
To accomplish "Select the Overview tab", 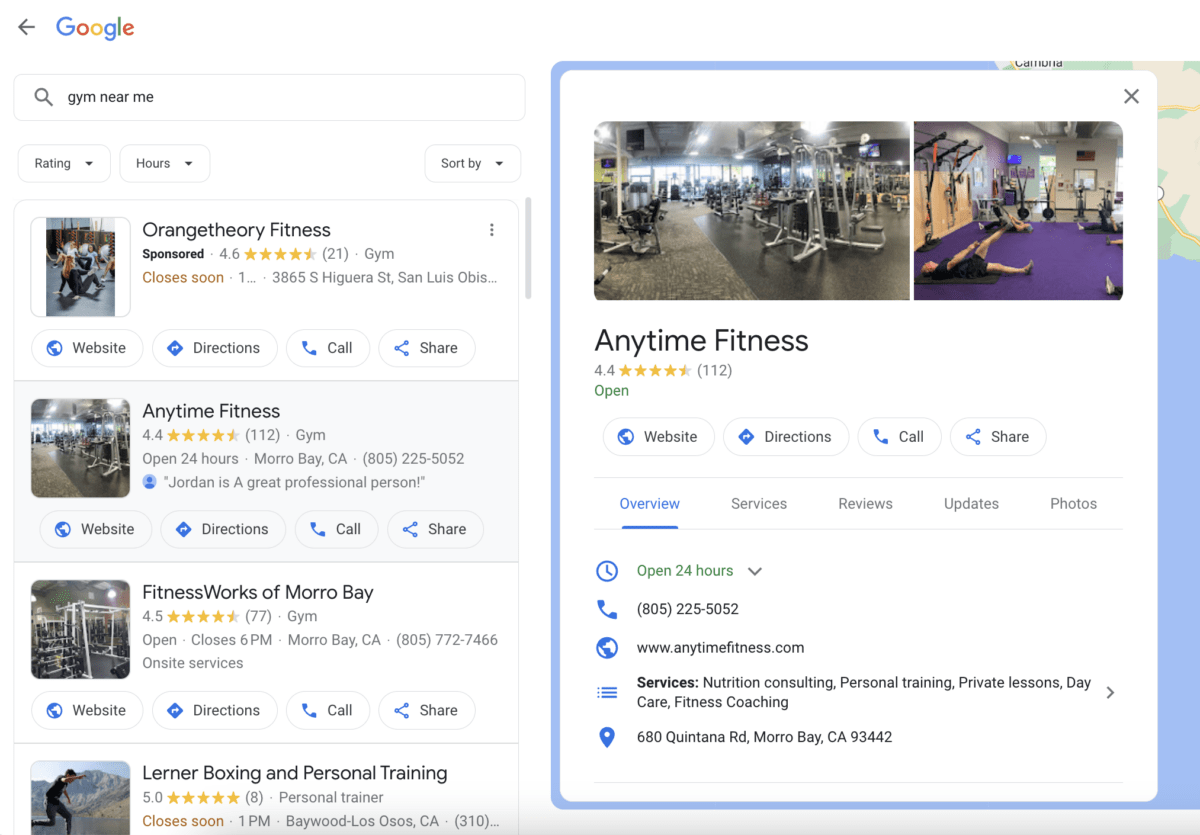I will 649,504.
